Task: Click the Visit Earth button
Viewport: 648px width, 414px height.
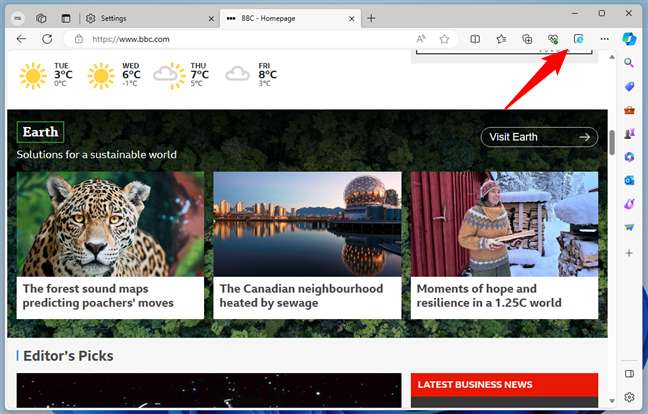Action: click(x=539, y=137)
